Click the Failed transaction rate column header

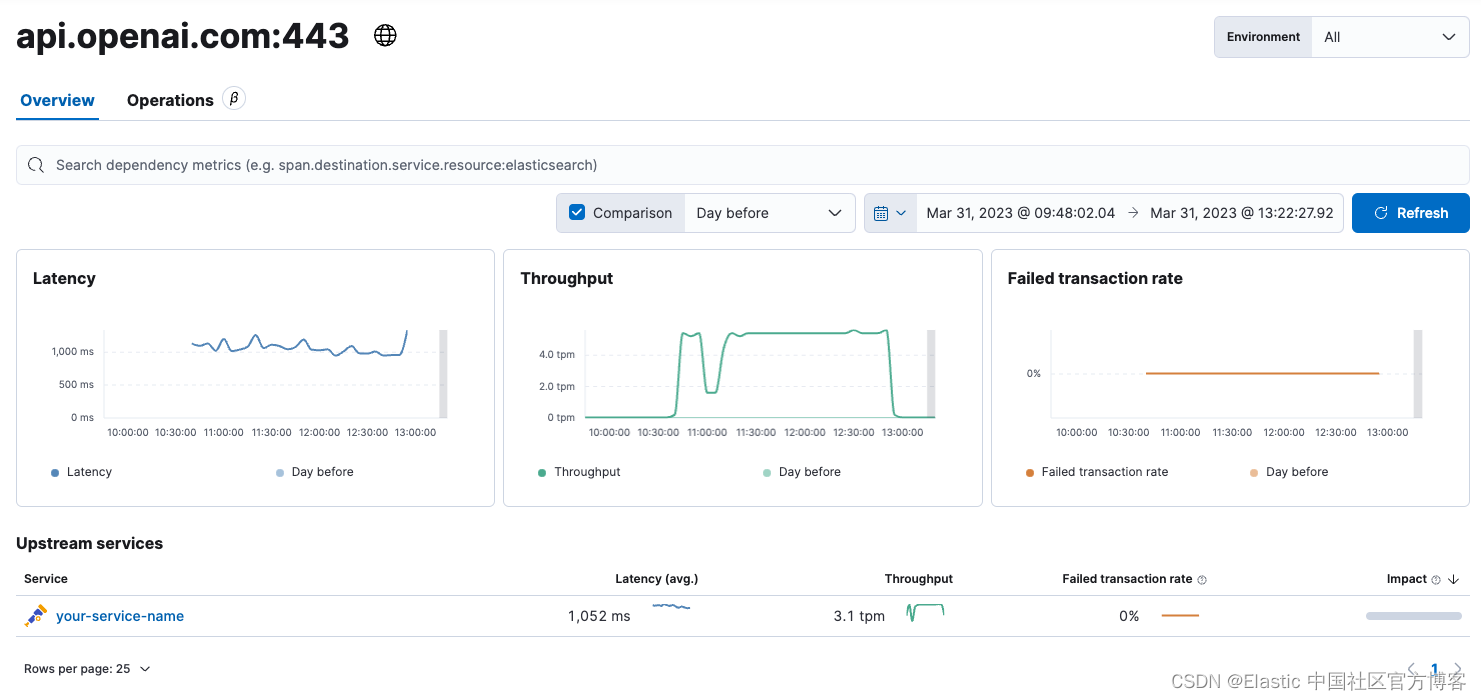1127,579
